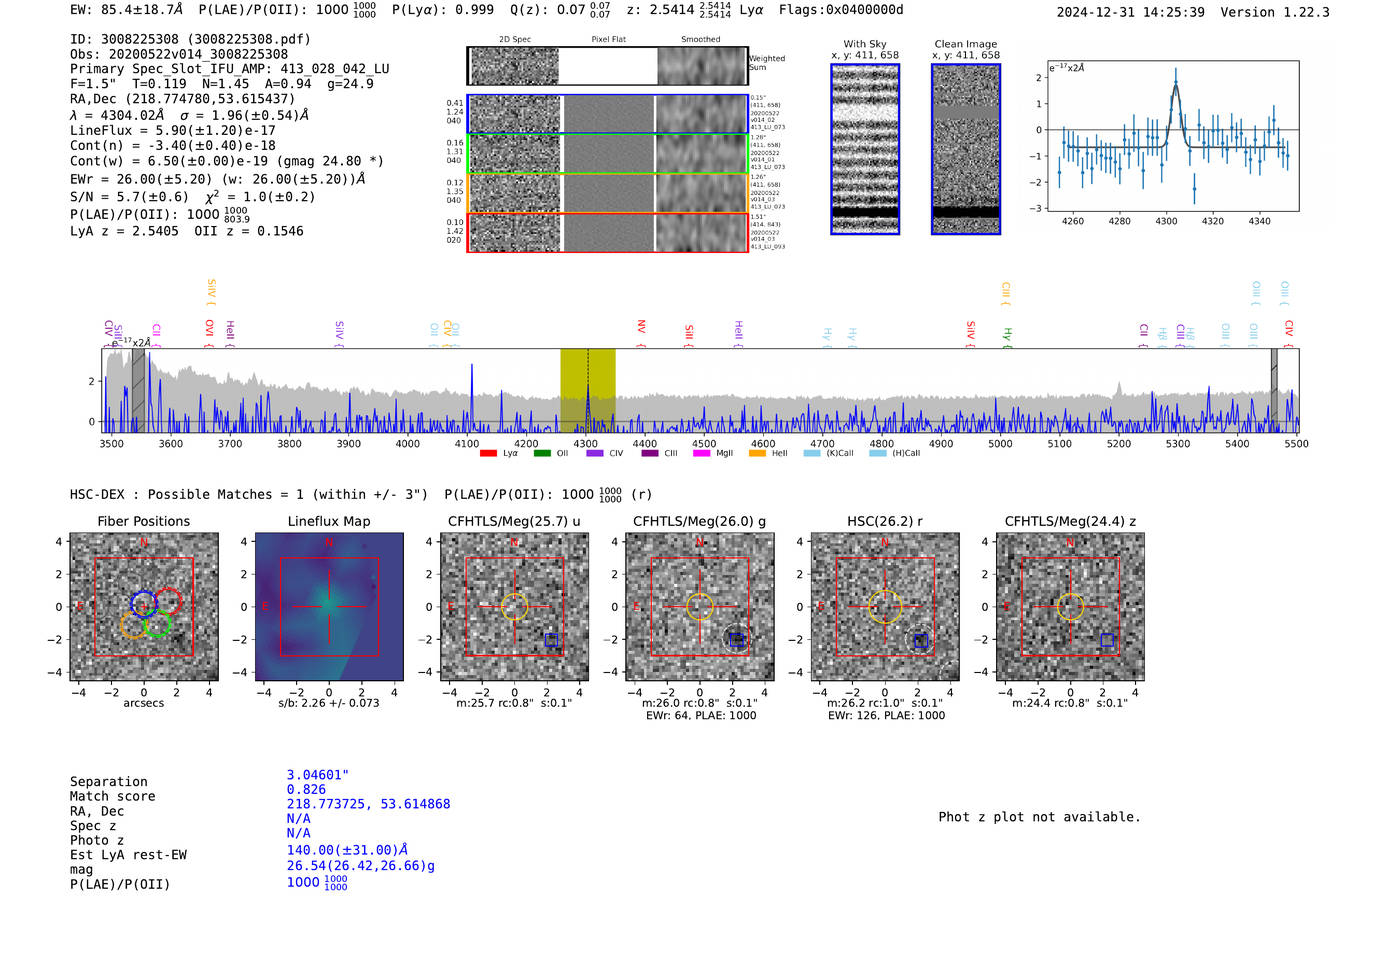Click the blue-bordered 2D fiber spectrum row
Screen dimensions: 1400x953
(x=607, y=114)
